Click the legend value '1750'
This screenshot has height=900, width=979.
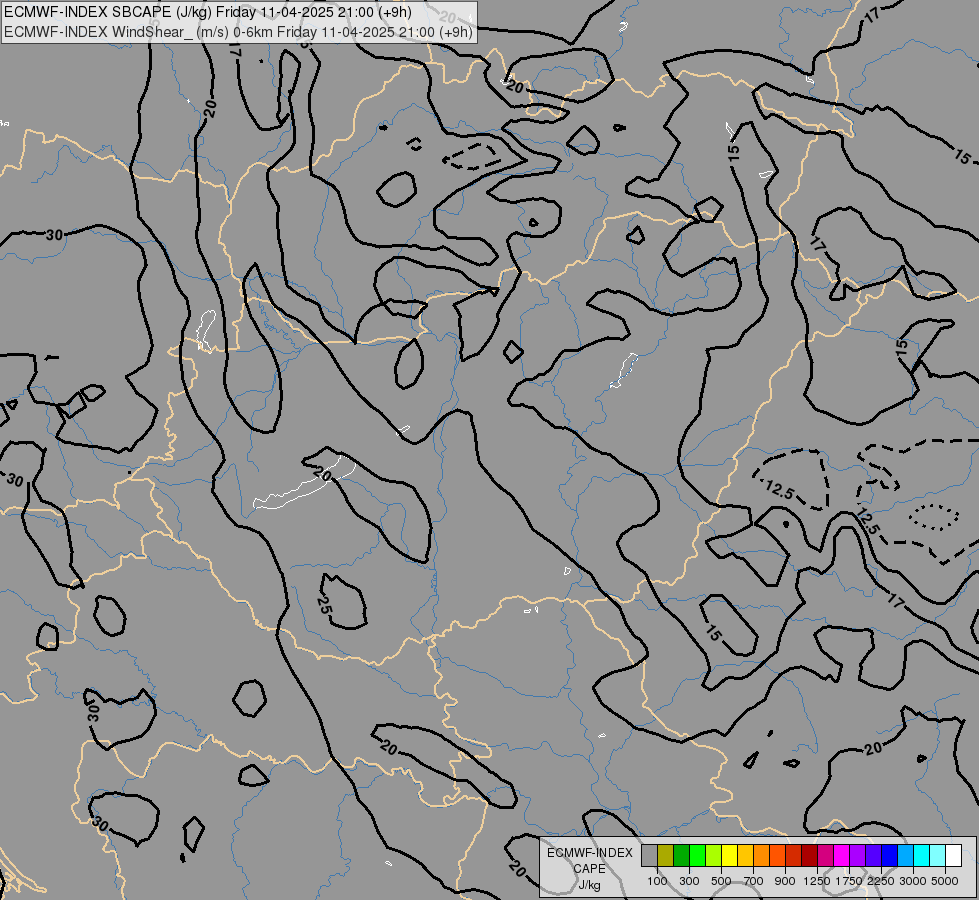click(x=849, y=881)
